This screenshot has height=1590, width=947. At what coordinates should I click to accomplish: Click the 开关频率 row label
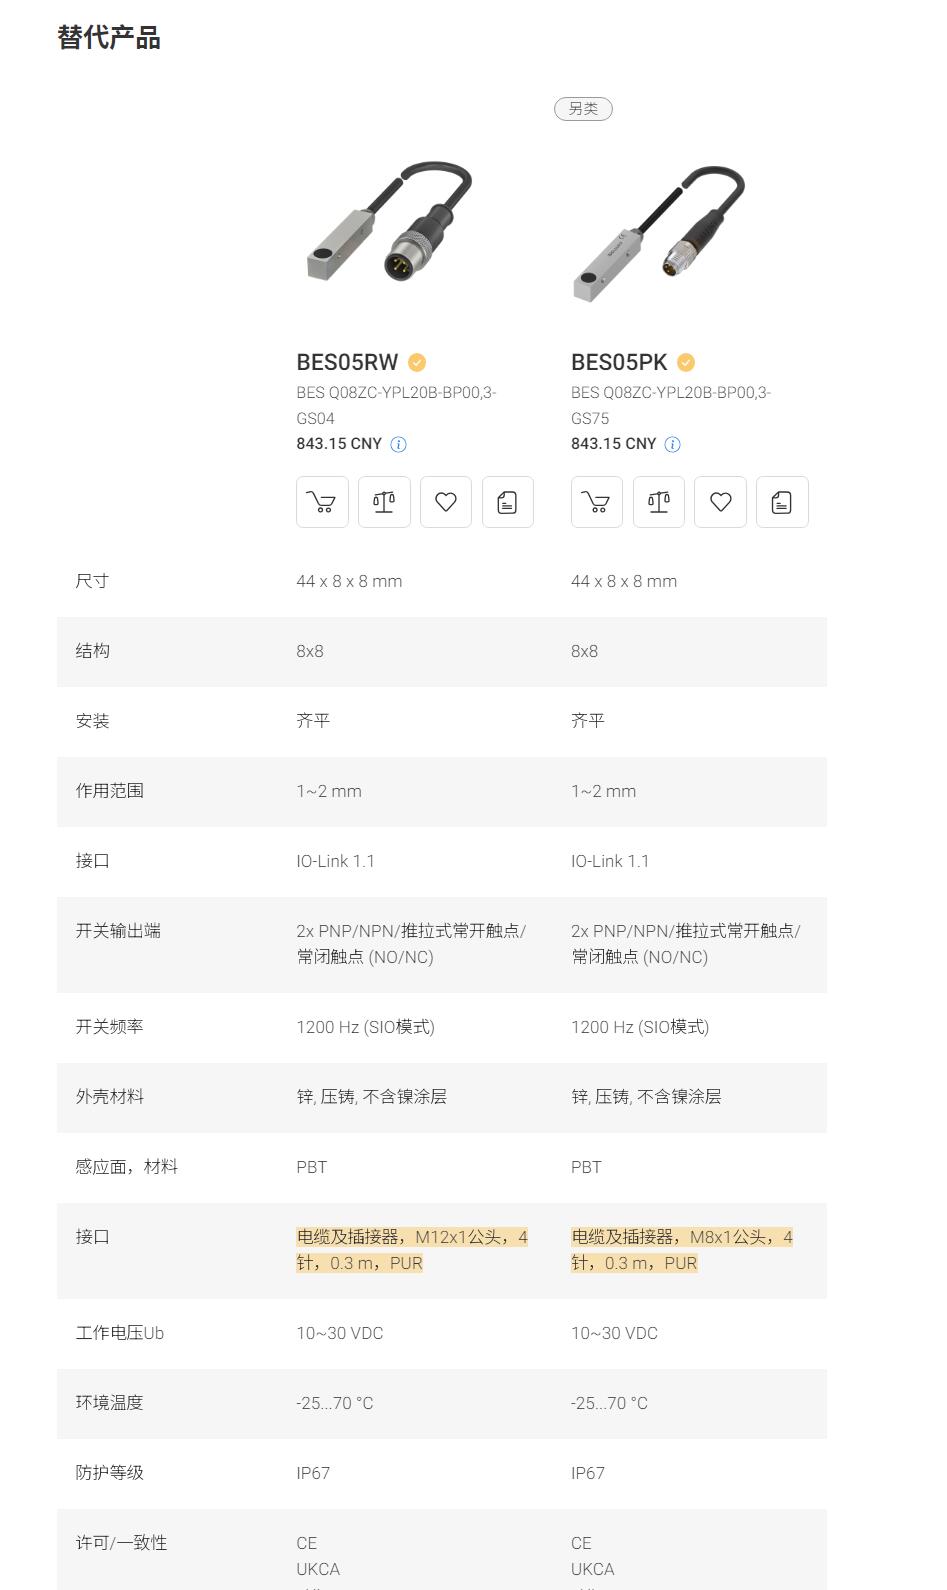[110, 1027]
